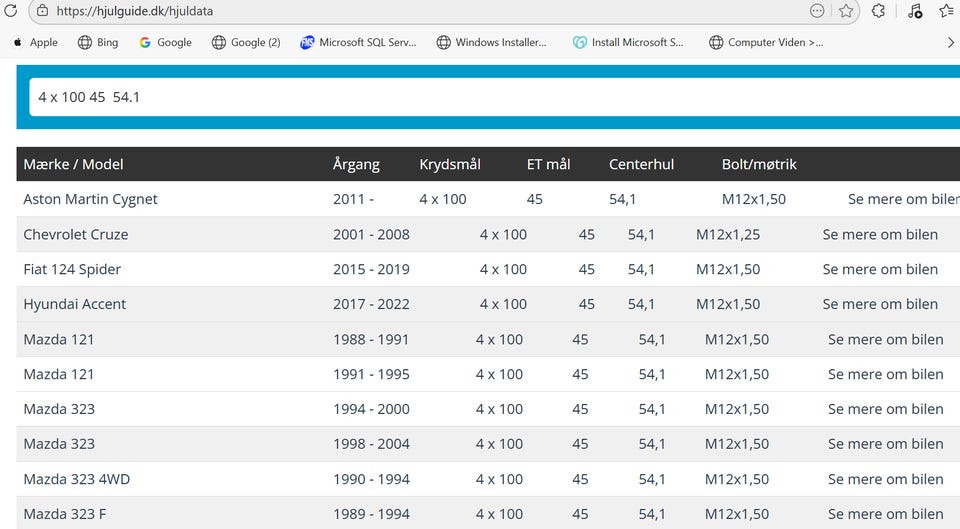Click the browser refresh icon
Image resolution: width=960 pixels, height=529 pixels.
coord(10,11)
